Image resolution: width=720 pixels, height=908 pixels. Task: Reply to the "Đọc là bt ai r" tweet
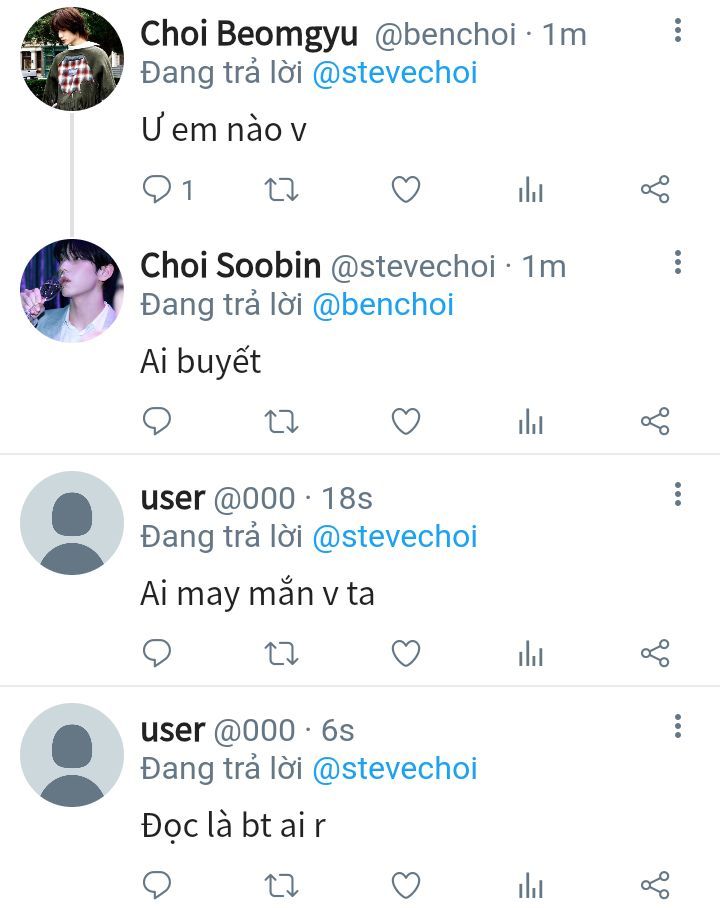[x=156, y=885]
